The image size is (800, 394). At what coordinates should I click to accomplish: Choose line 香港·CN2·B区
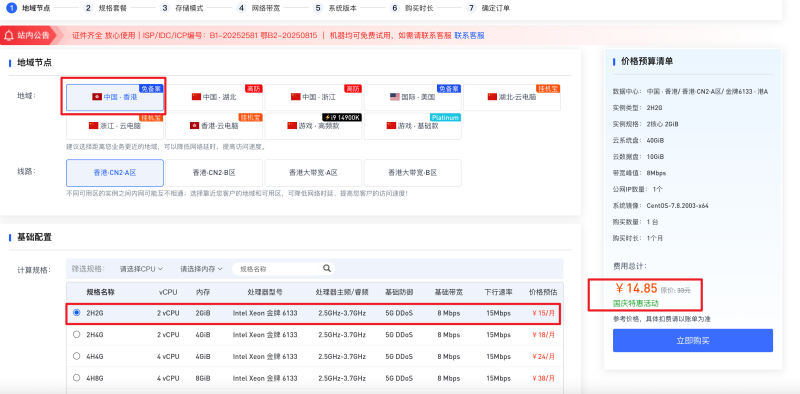(214, 173)
